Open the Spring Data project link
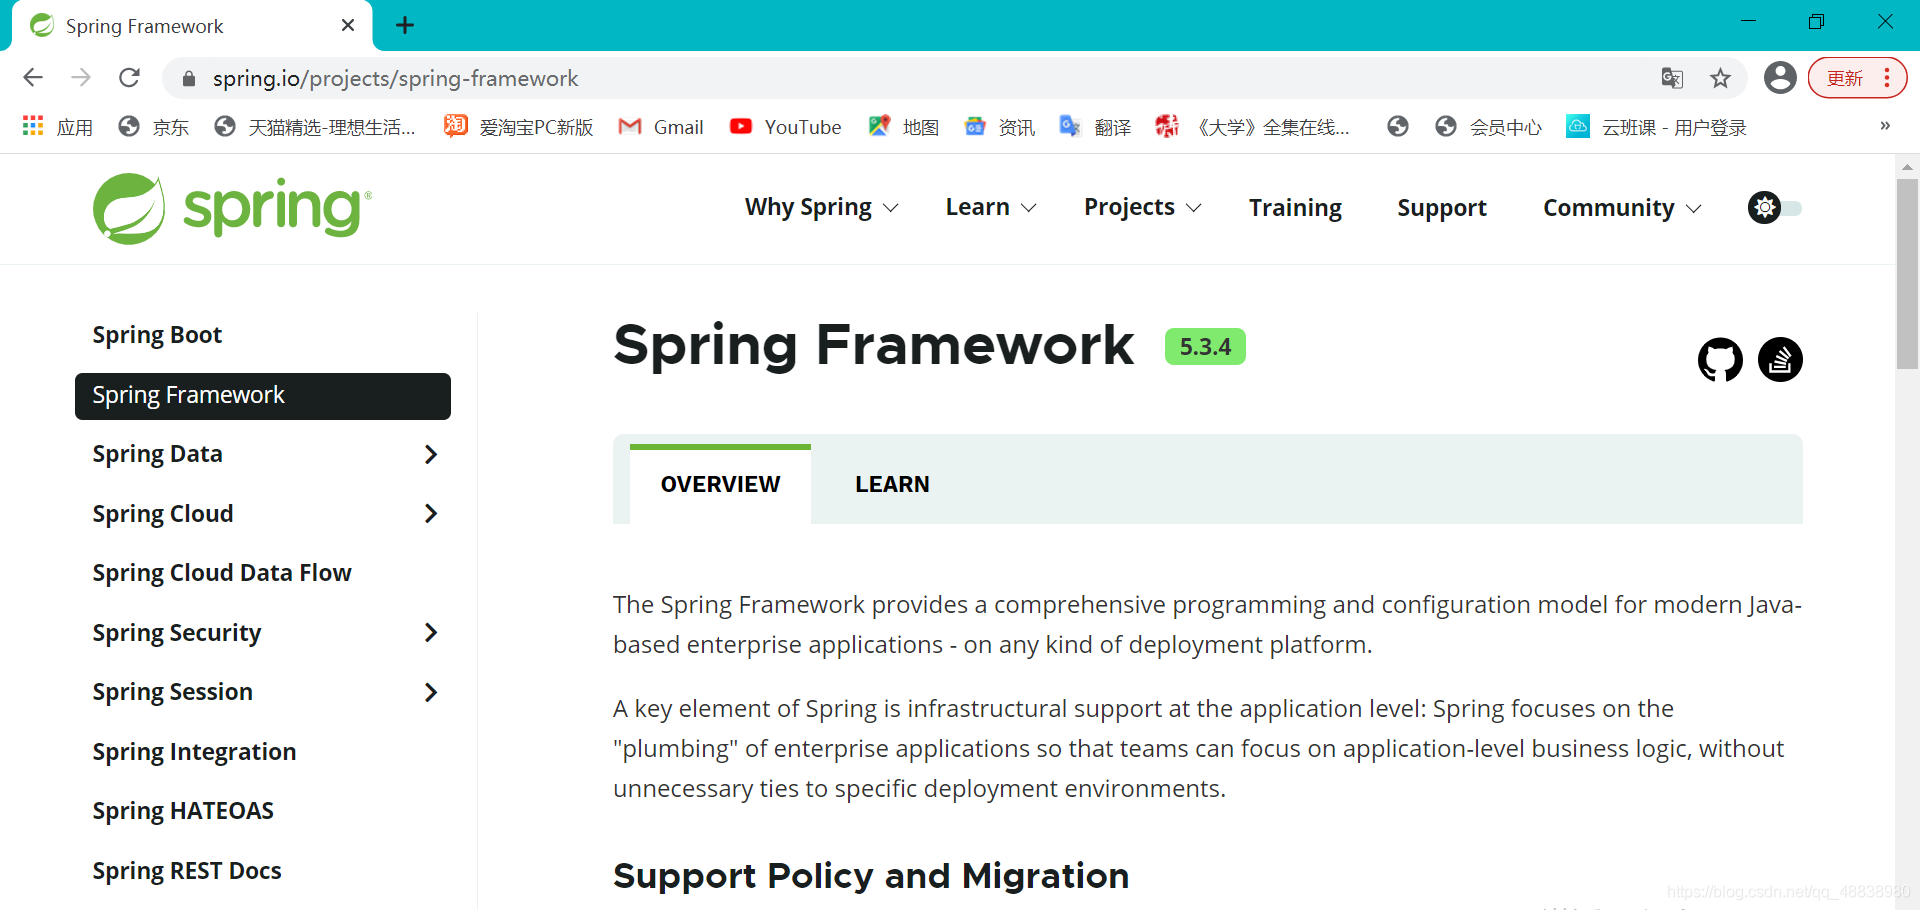 tap(157, 454)
